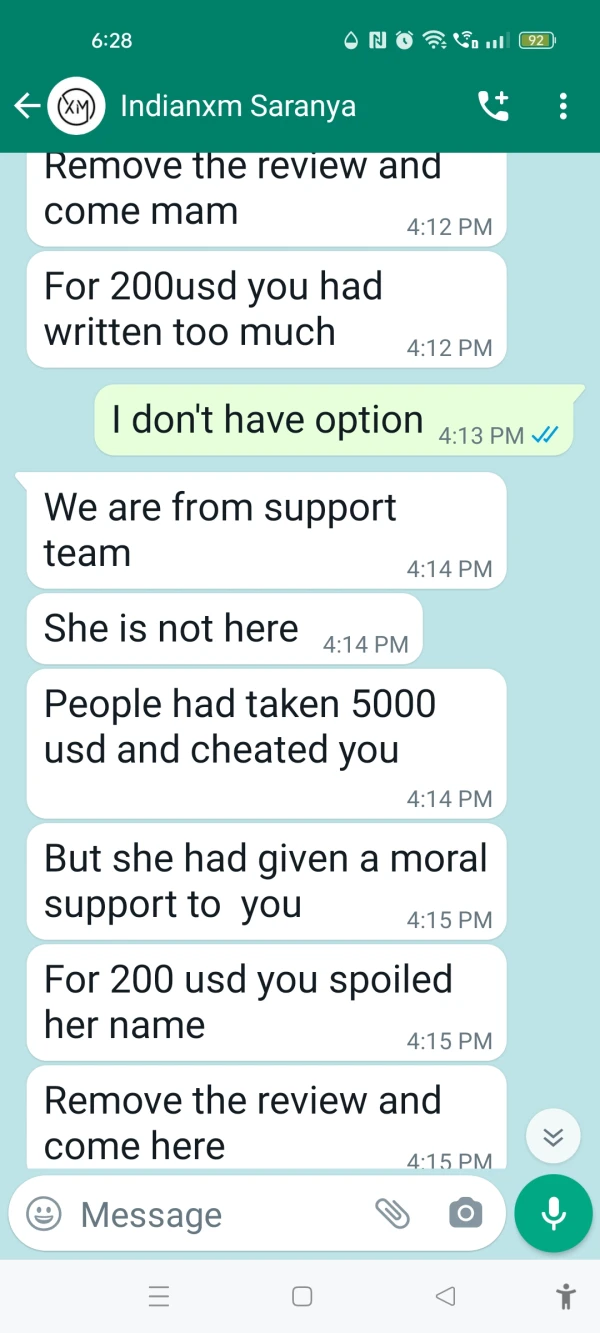The height and width of the screenshot is (1333, 600).
Task: Open the accessibility shortcut icon
Action: (x=566, y=1297)
